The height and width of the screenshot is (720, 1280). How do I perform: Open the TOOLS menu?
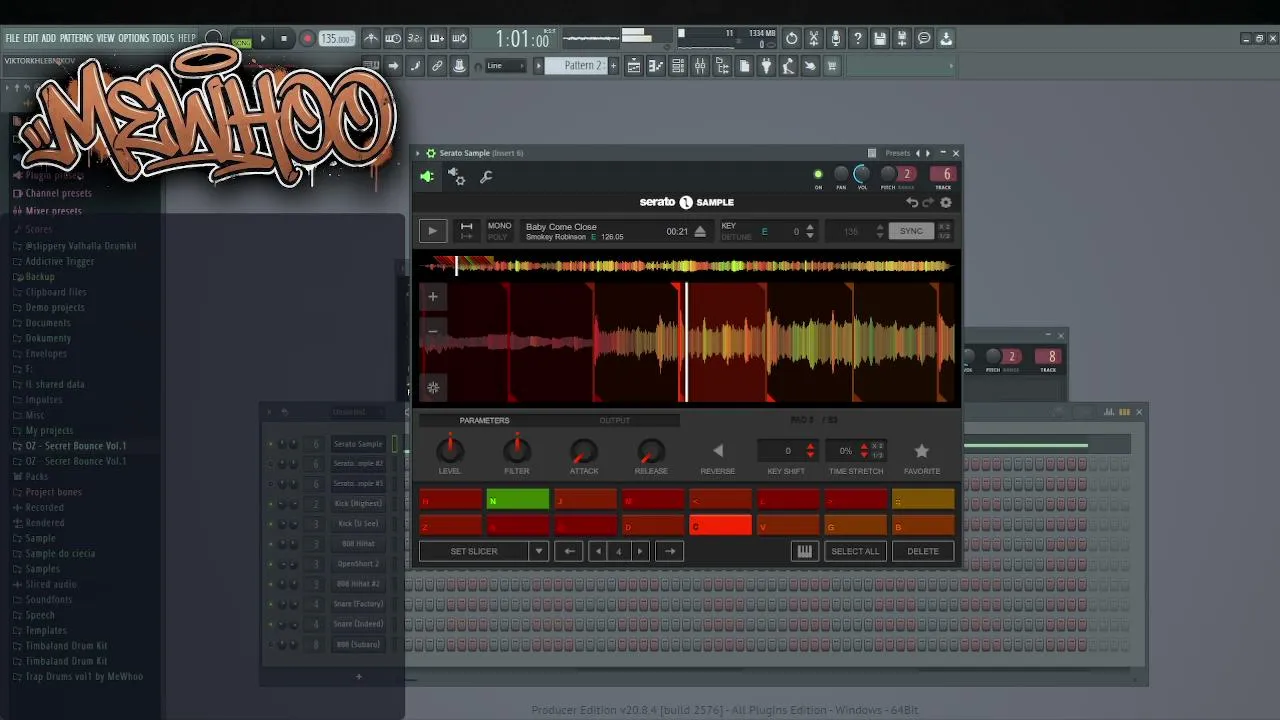click(x=163, y=38)
